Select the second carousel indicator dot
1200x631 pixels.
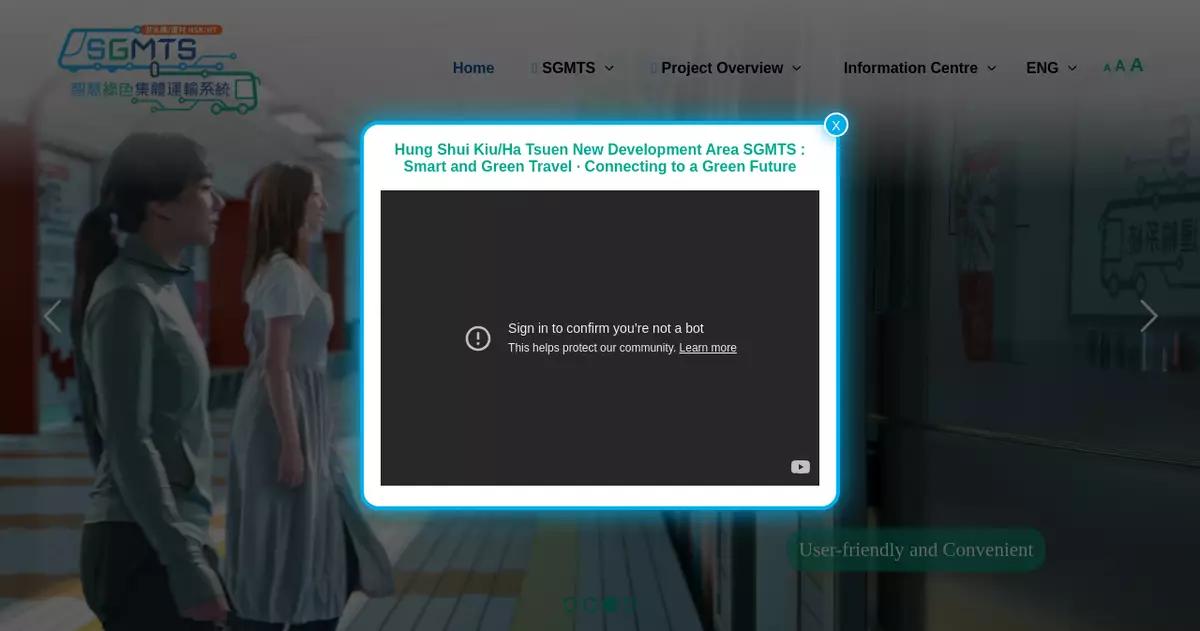(590, 604)
